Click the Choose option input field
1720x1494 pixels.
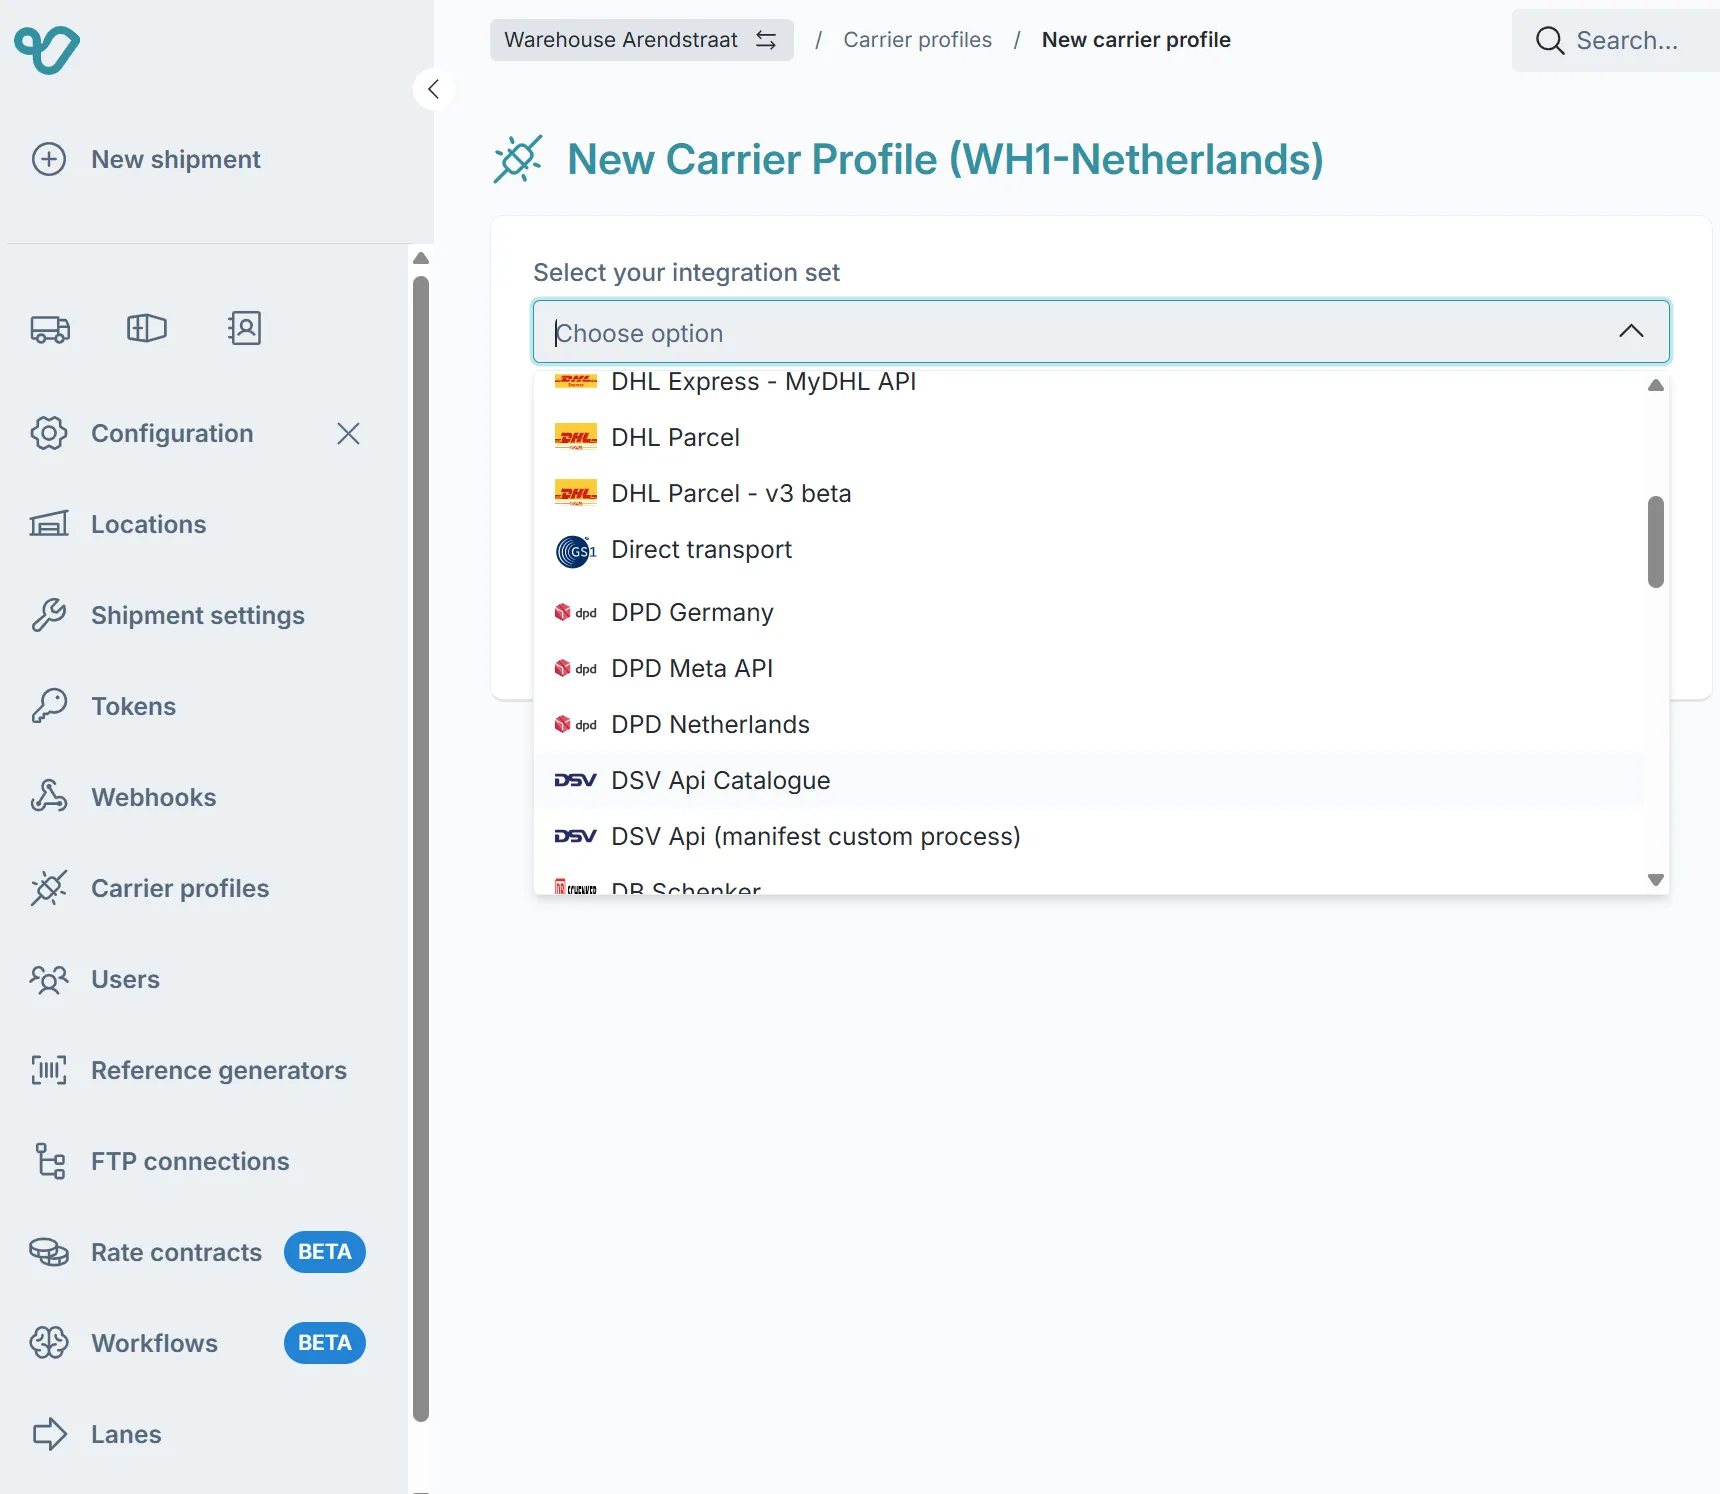pyautogui.click(x=1101, y=331)
